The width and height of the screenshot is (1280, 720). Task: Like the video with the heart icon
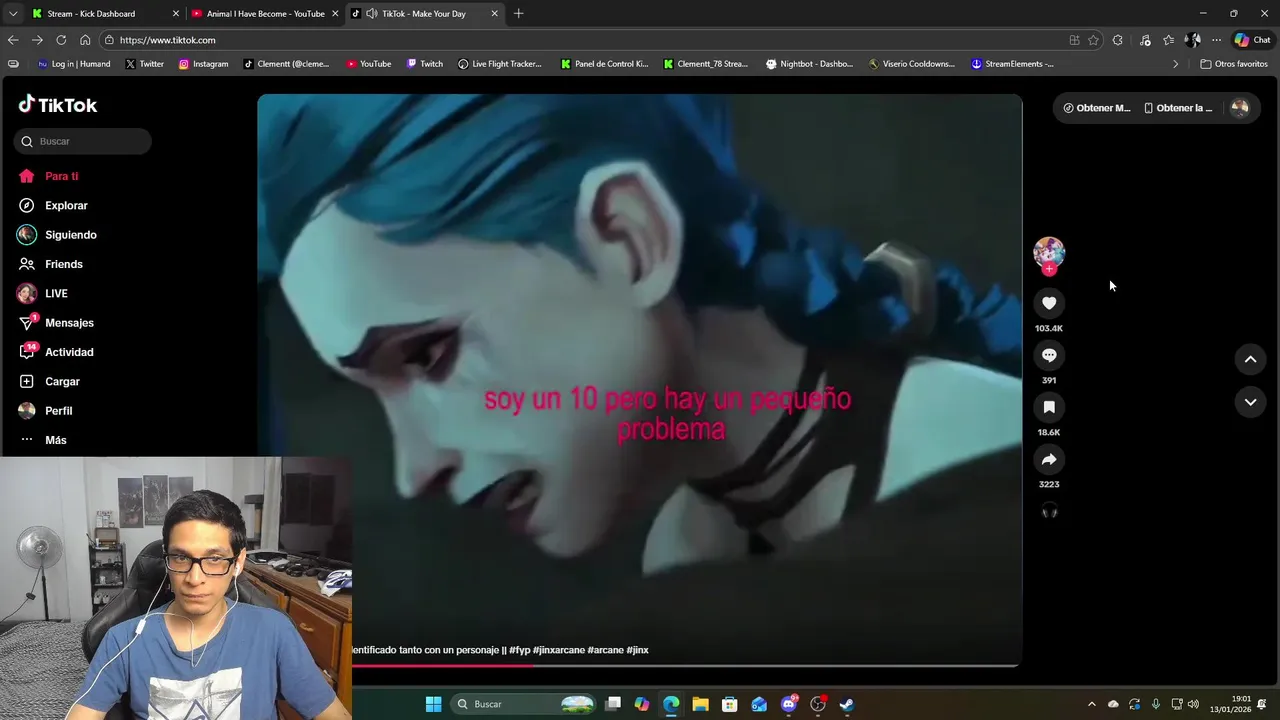pyautogui.click(x=1049, y=303)
